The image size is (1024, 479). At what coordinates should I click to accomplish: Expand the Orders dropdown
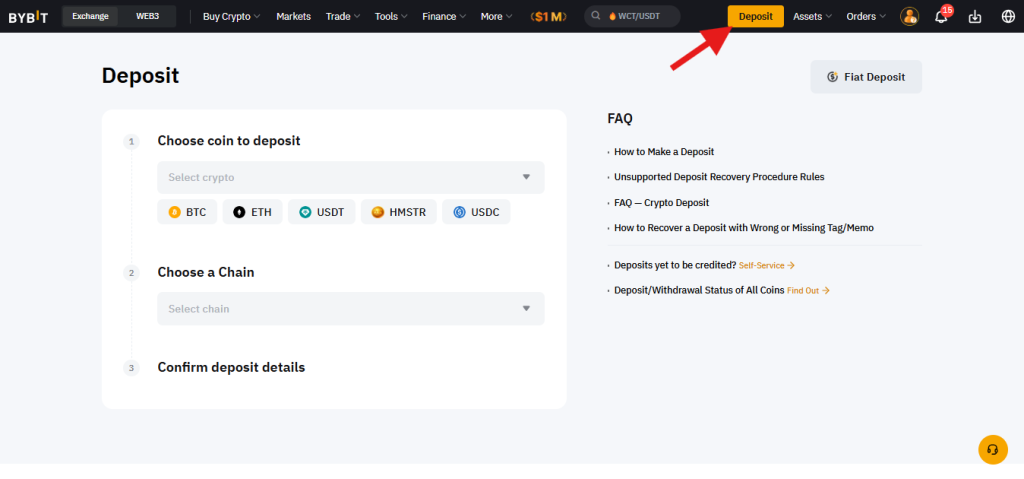[866, 16]
